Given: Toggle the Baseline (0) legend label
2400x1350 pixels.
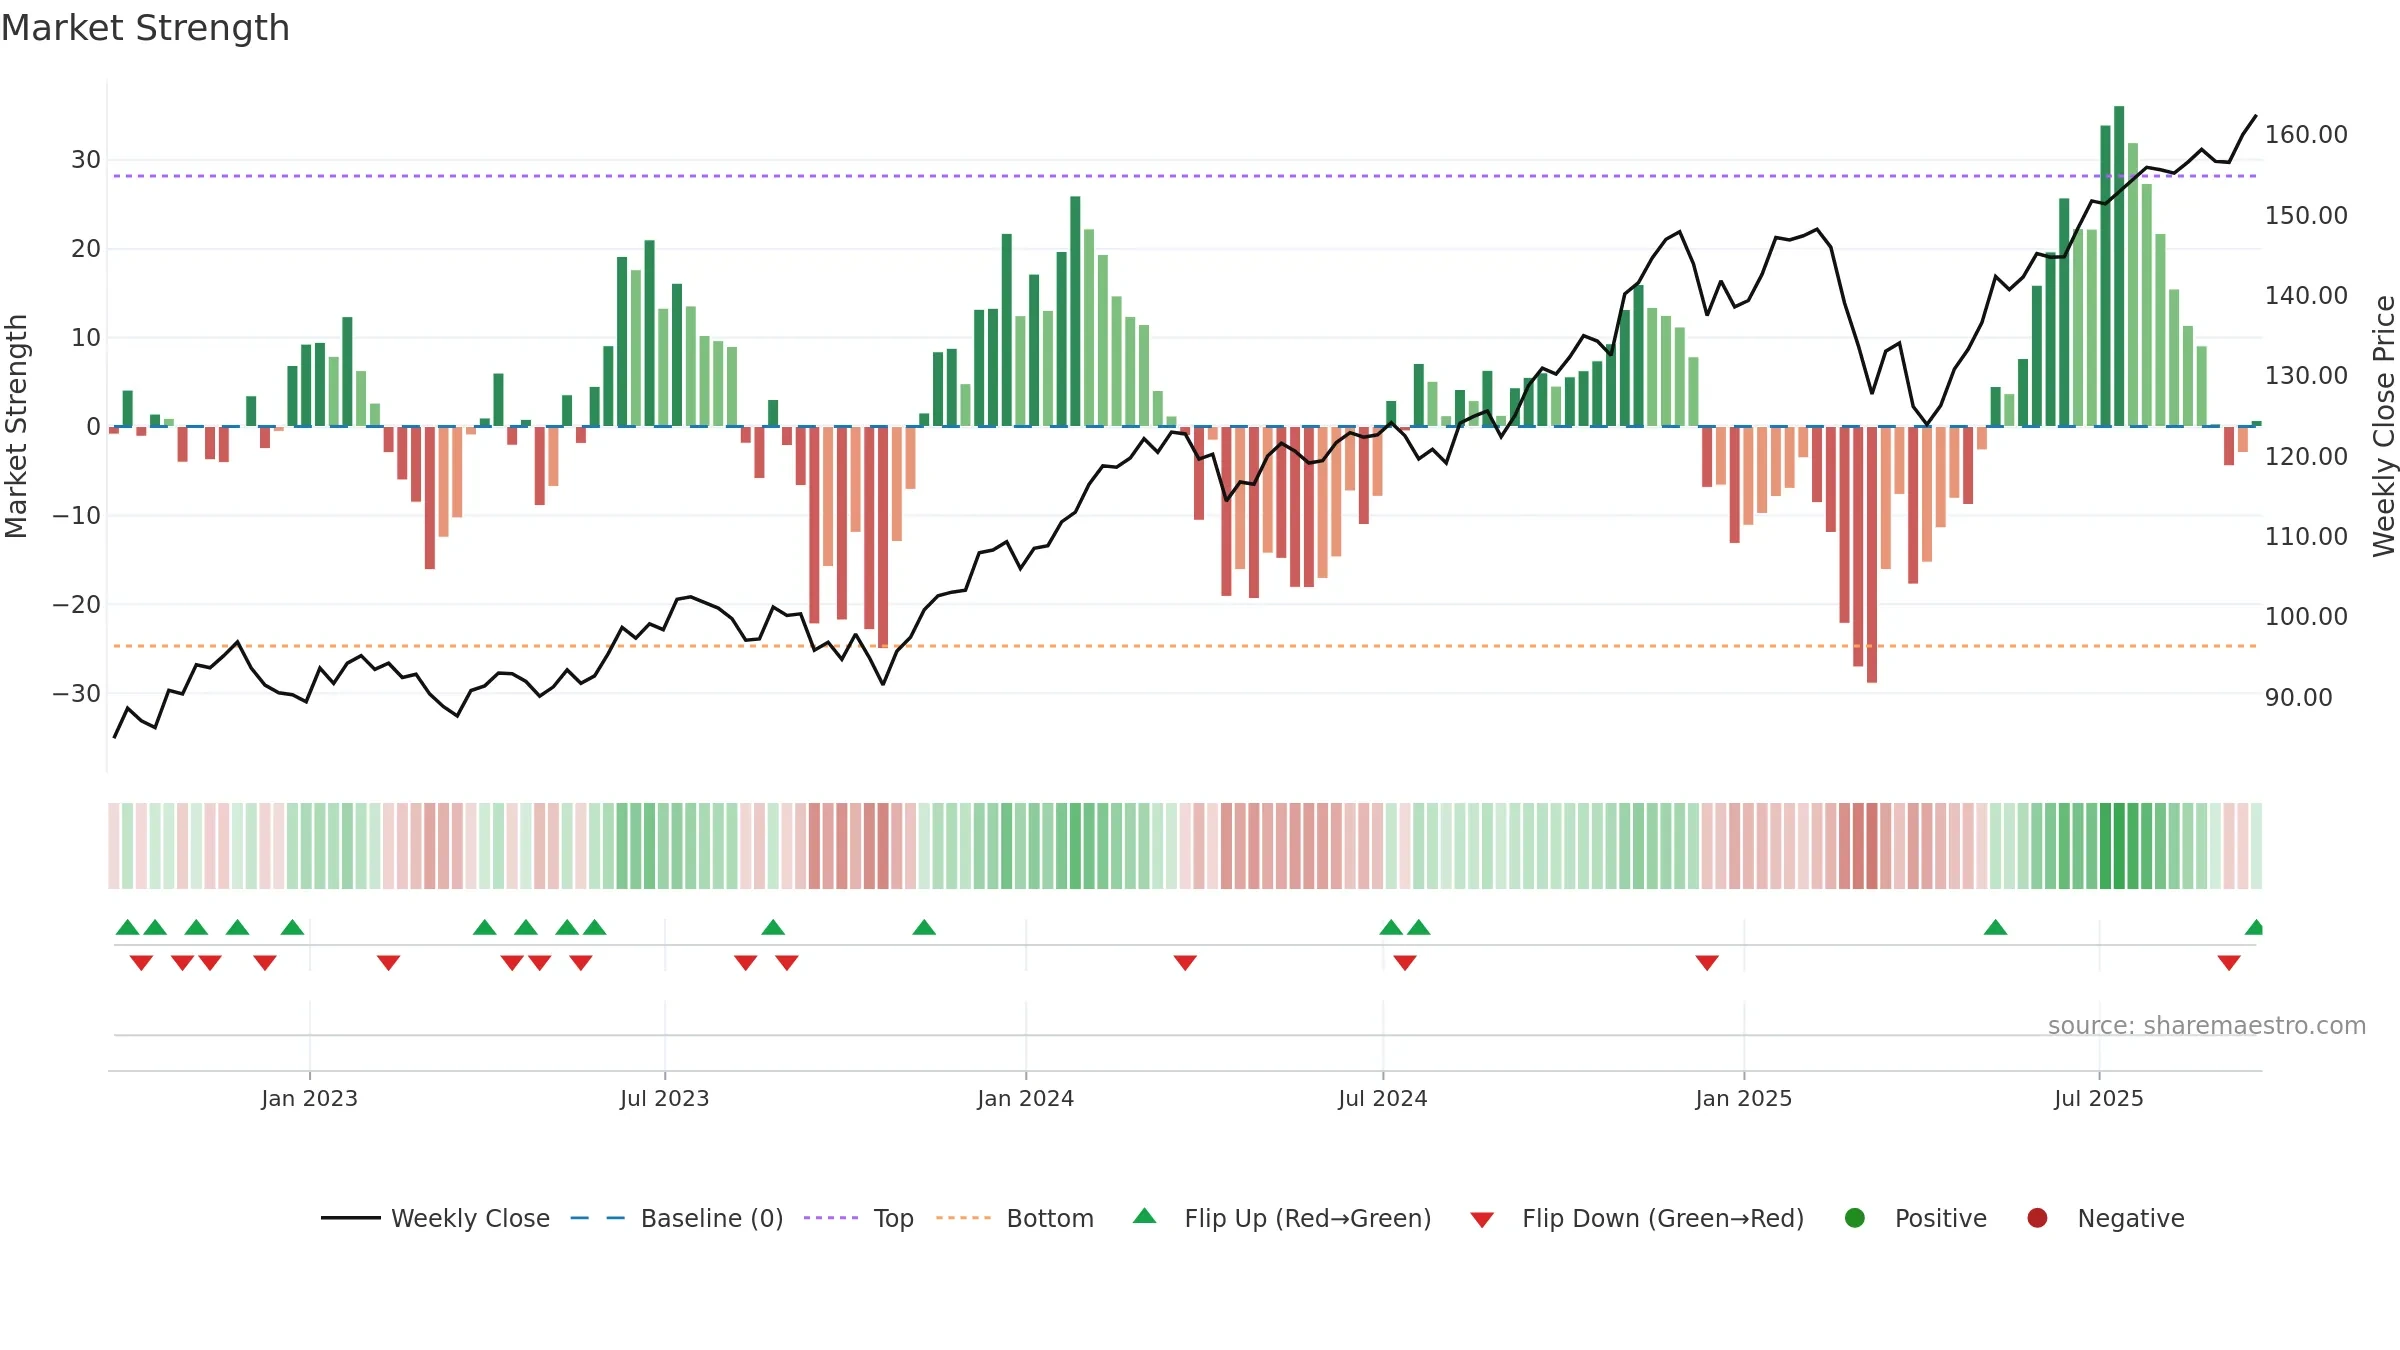Looking at the screenshot, I should 712,1218.
